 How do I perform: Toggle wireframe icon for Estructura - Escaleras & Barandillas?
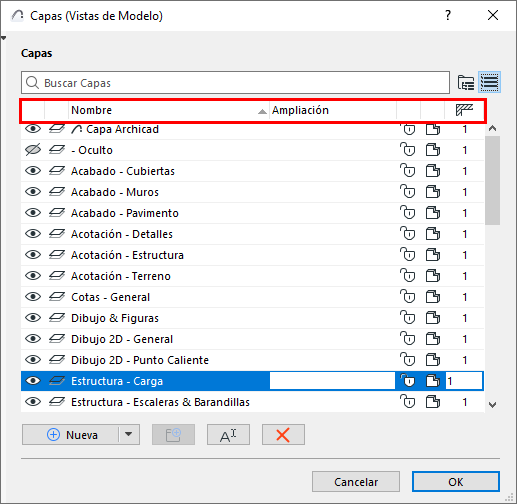tap(57, 402)
